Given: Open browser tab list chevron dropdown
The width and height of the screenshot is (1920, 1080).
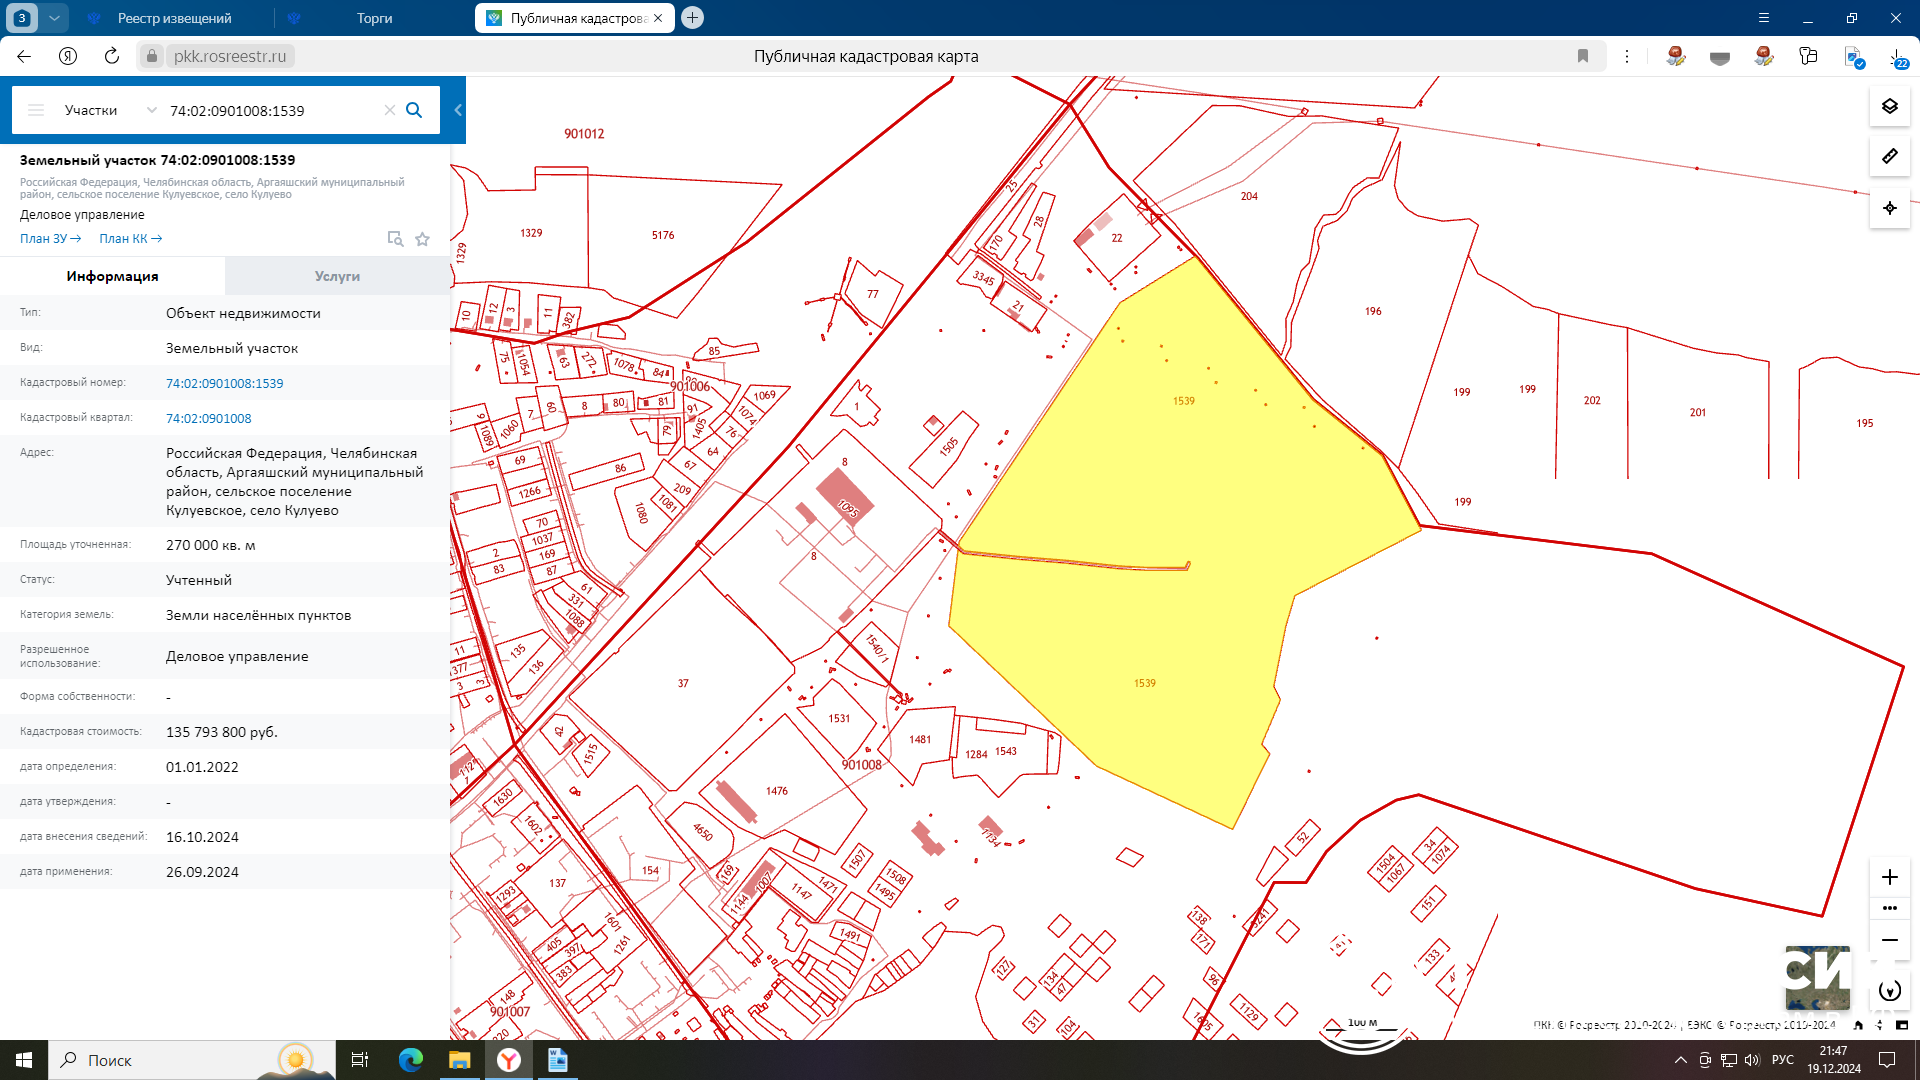Looking at the screenshot, I should 54,18.
